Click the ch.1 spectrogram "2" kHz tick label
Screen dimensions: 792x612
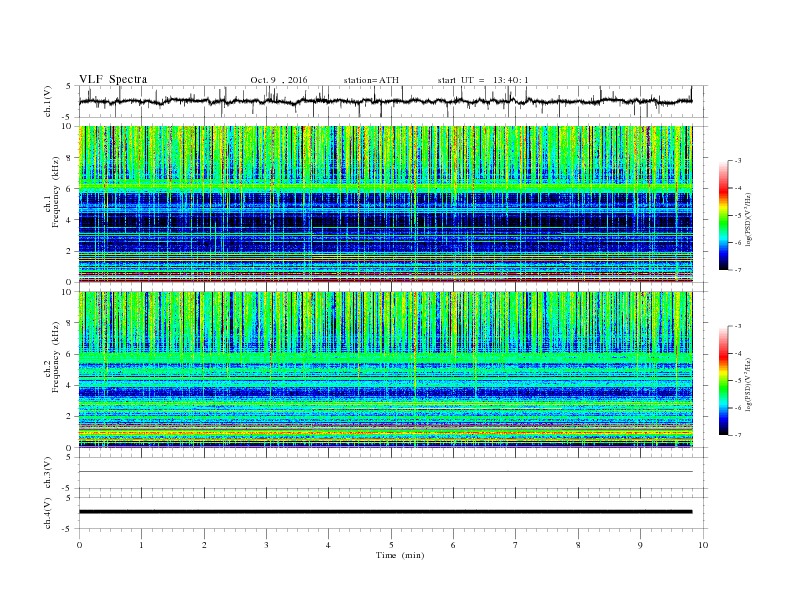69,251
